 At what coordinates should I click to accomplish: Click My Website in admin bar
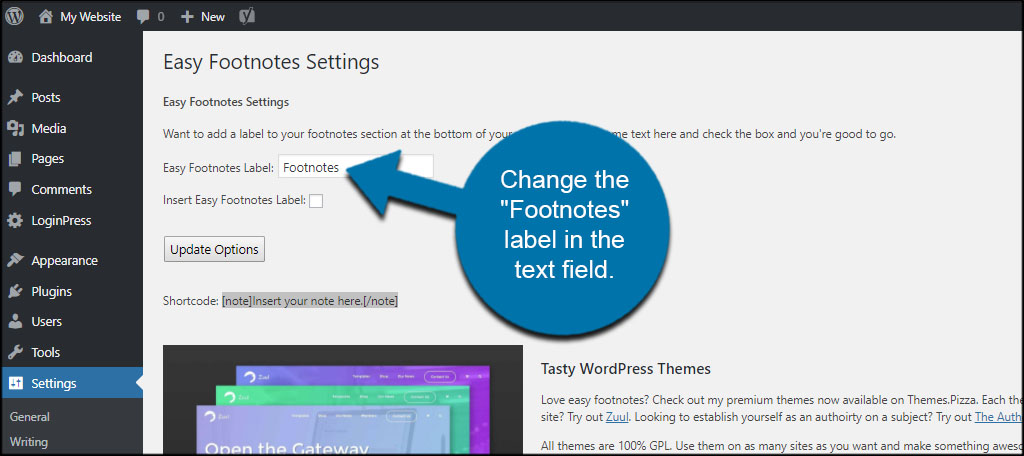click(x=91, y=17)
